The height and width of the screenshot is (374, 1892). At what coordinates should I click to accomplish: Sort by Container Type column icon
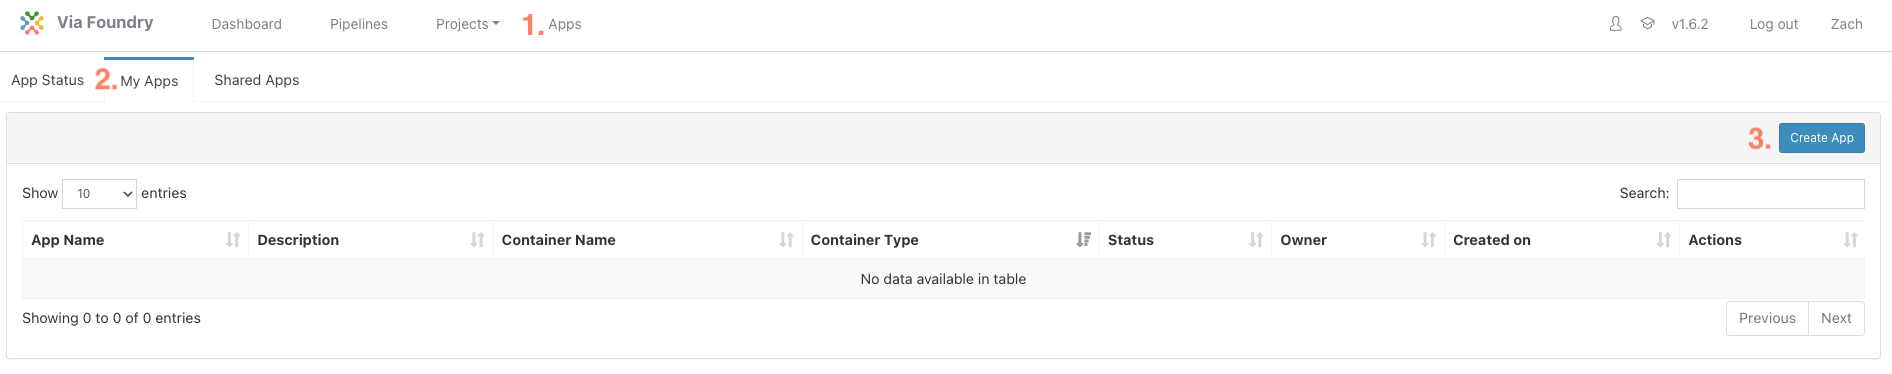1083,240
